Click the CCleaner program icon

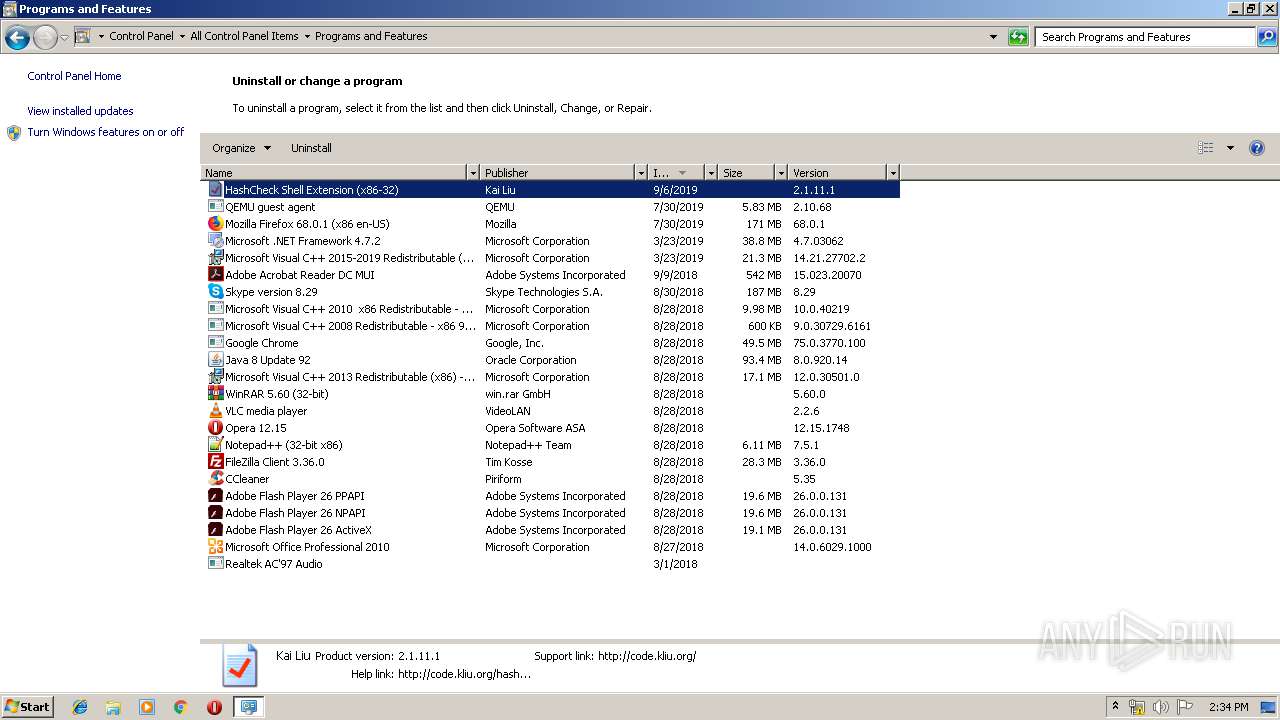coord(215,479)
